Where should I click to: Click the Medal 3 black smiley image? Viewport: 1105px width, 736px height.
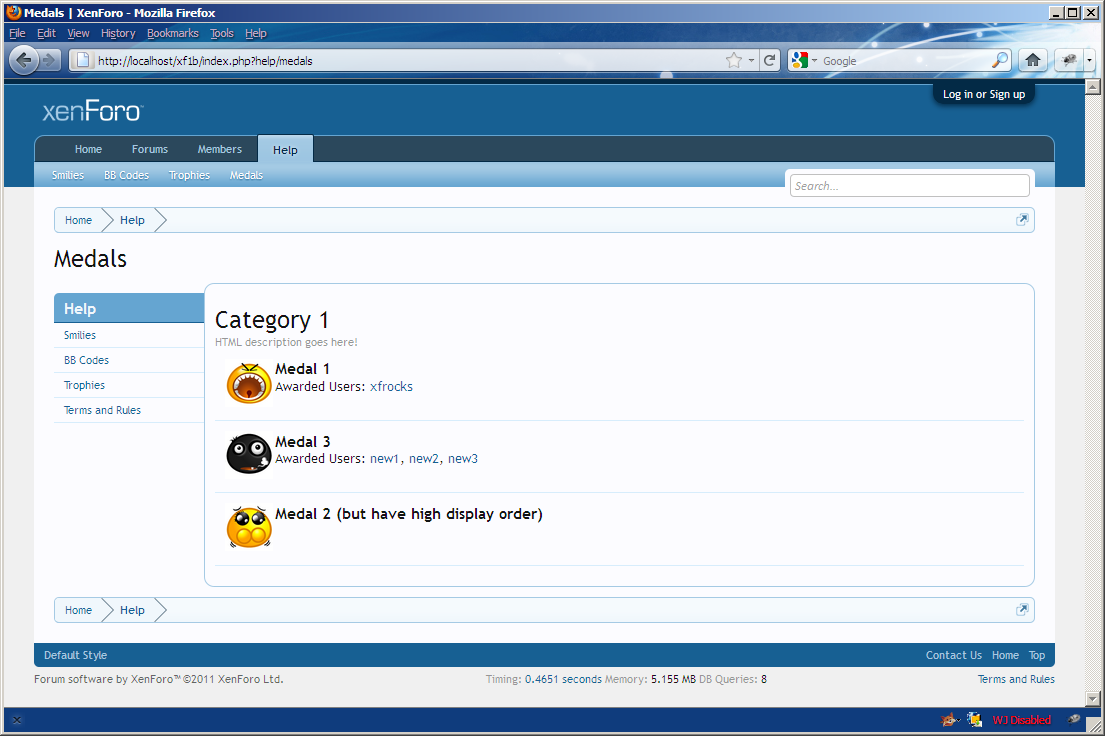(249, 455)
